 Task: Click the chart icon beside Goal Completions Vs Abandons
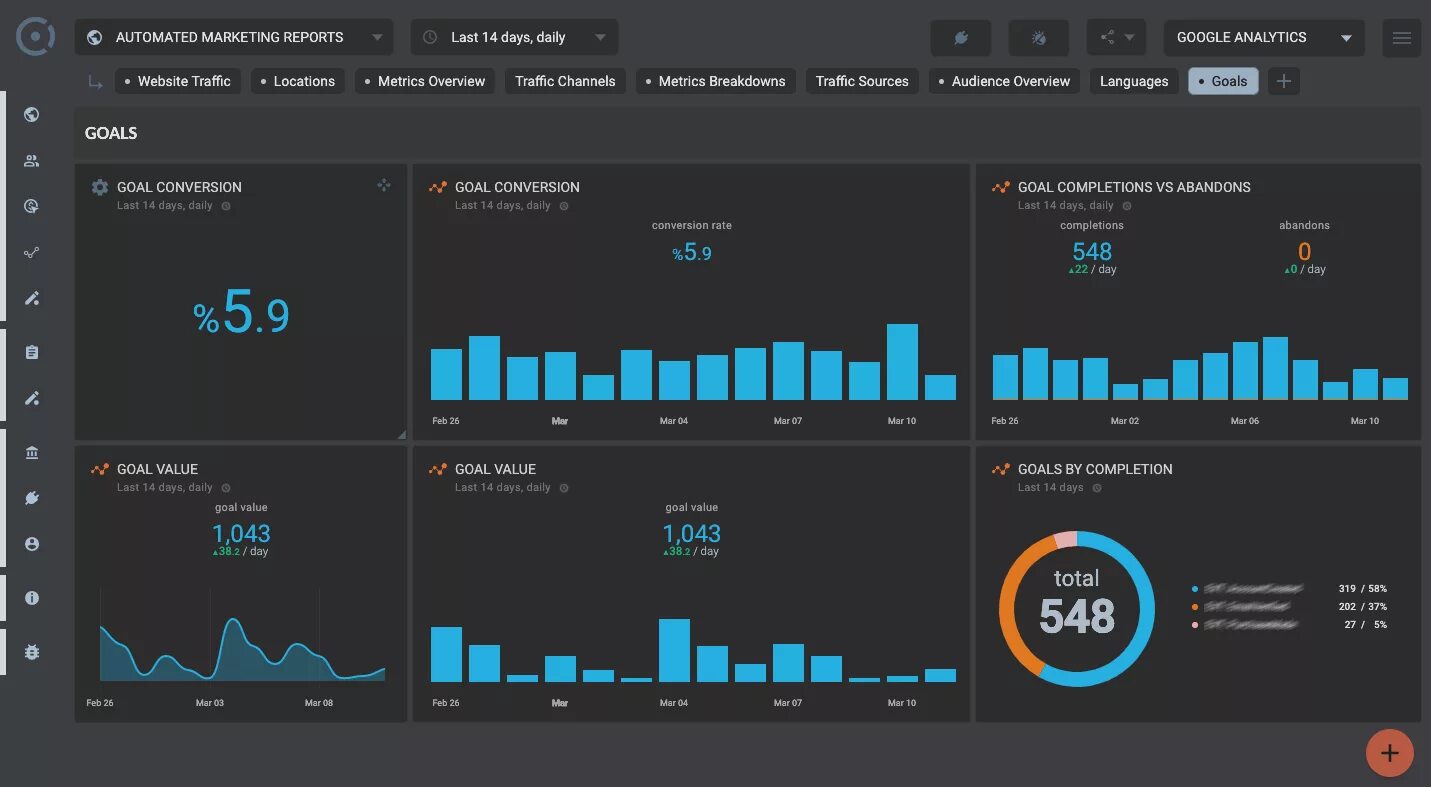point(1000,187)
